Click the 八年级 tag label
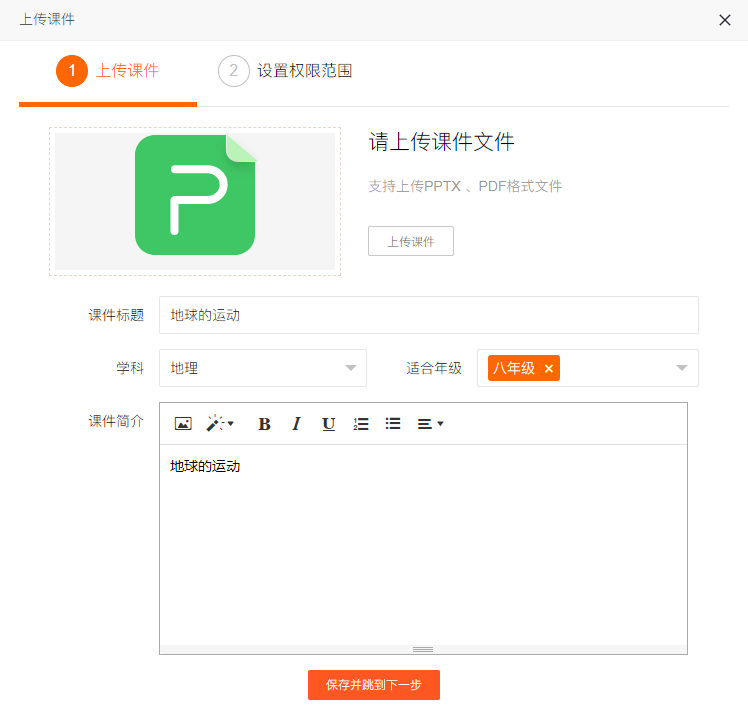Screen dimensions: 748x721 [514, 368]
